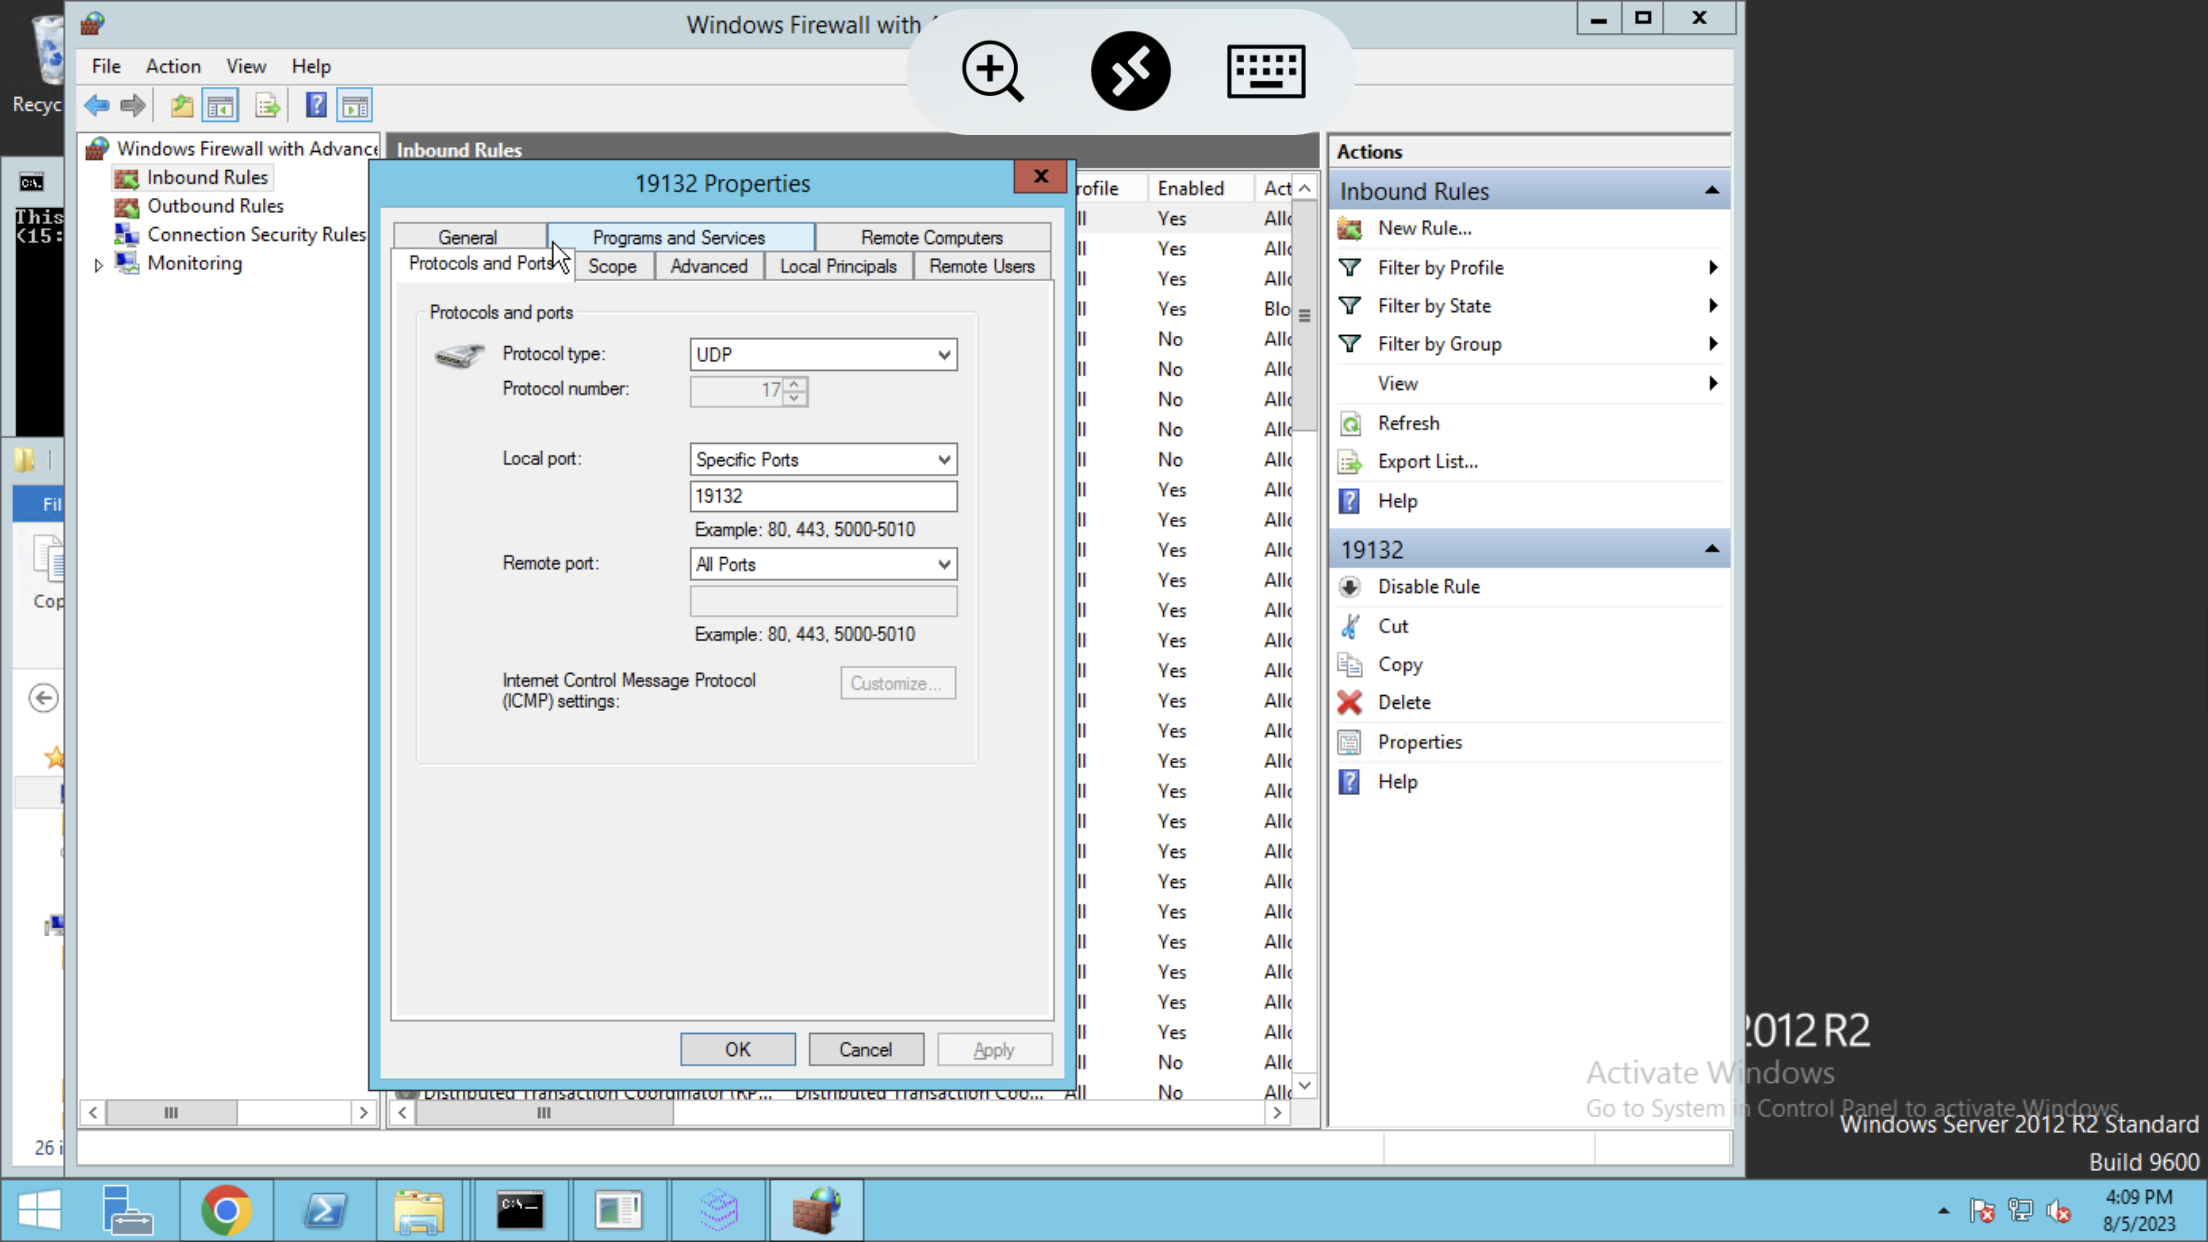Image resolution: width=2208 pixels, height=1242 pixels.
Task: Click the toolbar back arrow
Action: click(97, 105)
